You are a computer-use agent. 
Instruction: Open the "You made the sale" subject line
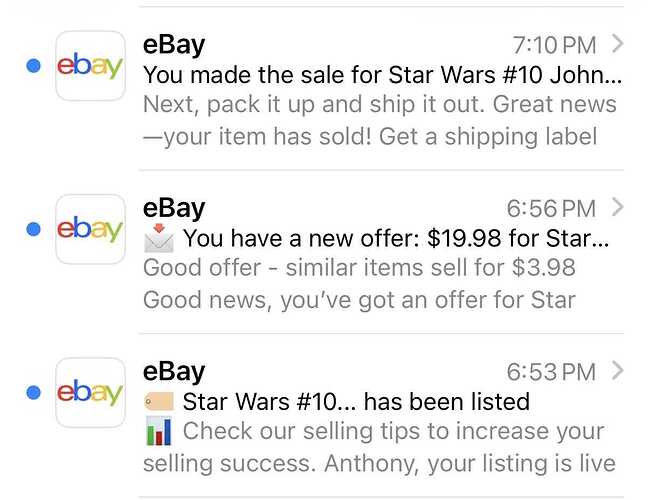(382, 75)
